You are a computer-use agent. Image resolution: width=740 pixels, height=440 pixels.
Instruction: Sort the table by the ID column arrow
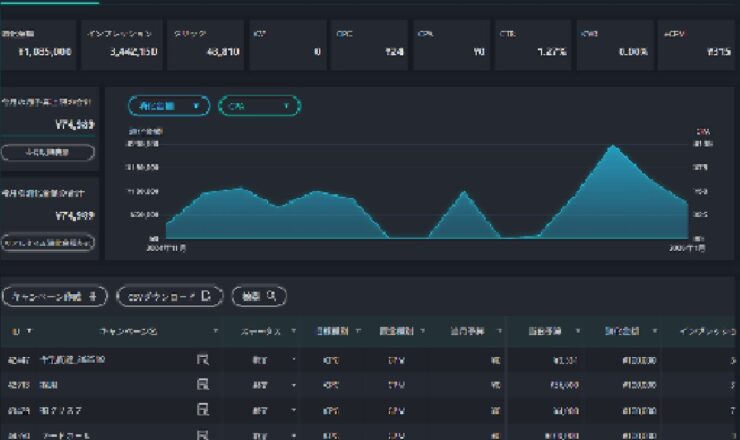(x=29, y=331)
